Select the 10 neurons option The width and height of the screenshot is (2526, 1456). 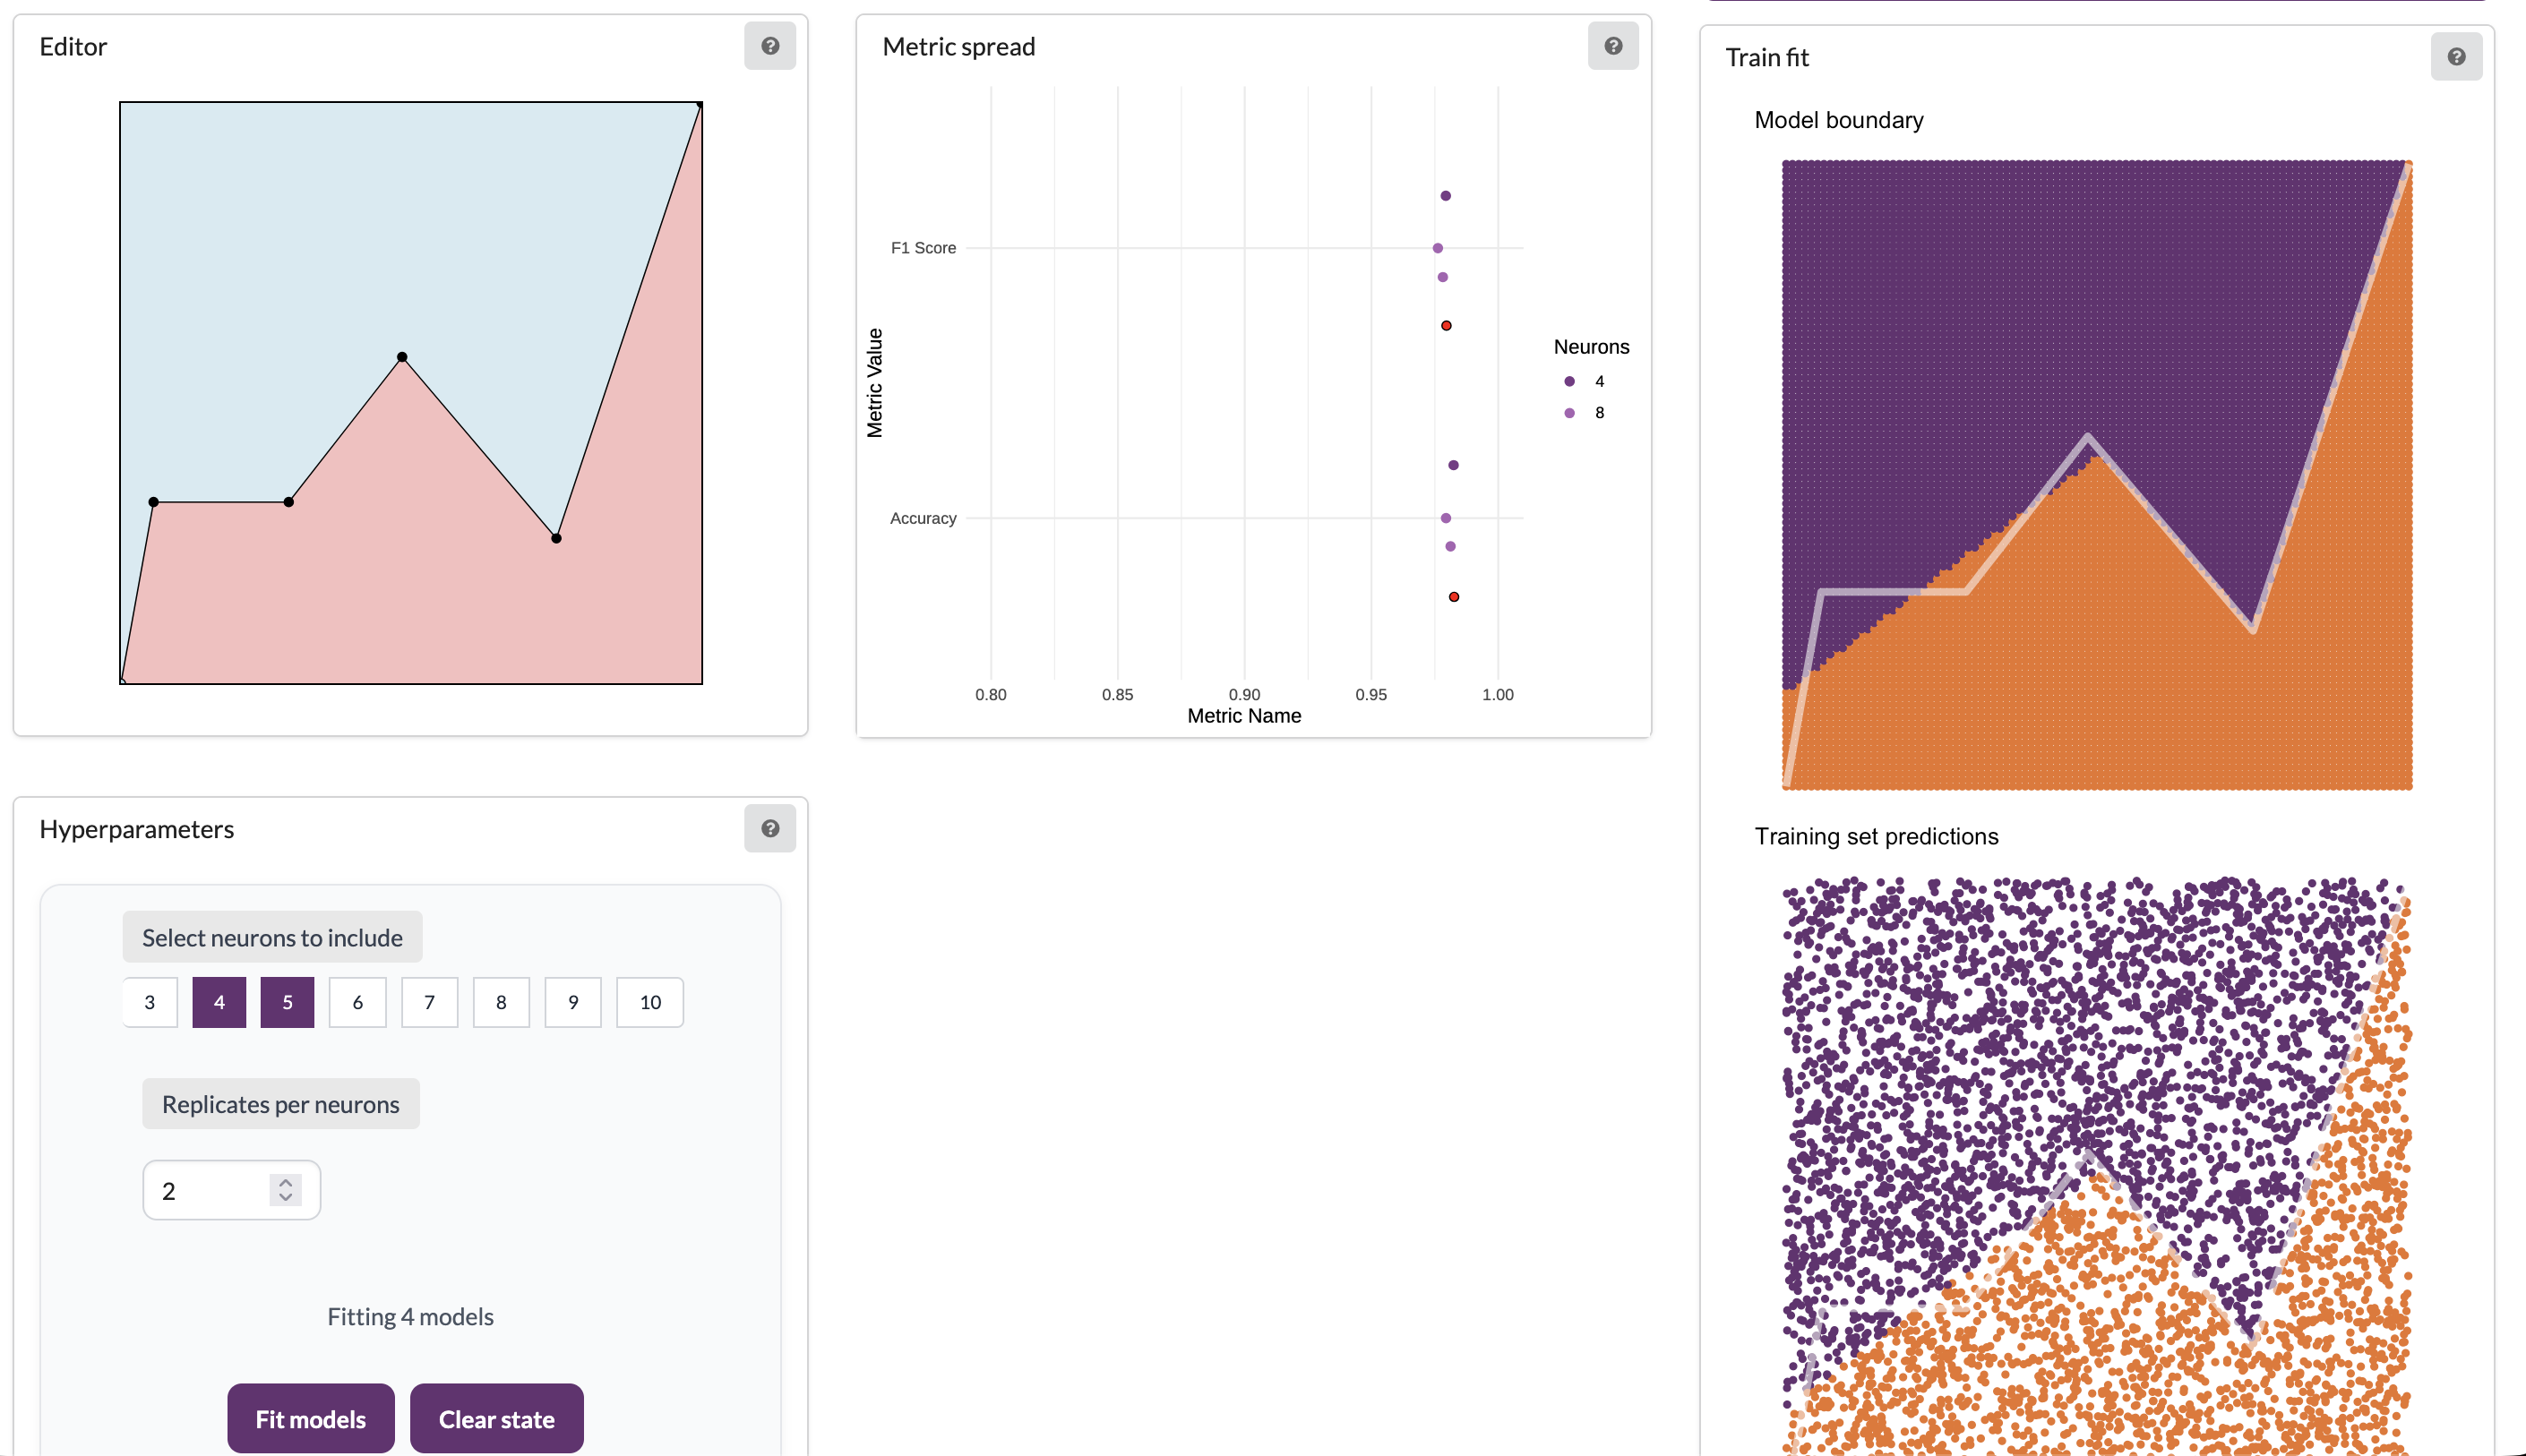[x=650, y=1002]
